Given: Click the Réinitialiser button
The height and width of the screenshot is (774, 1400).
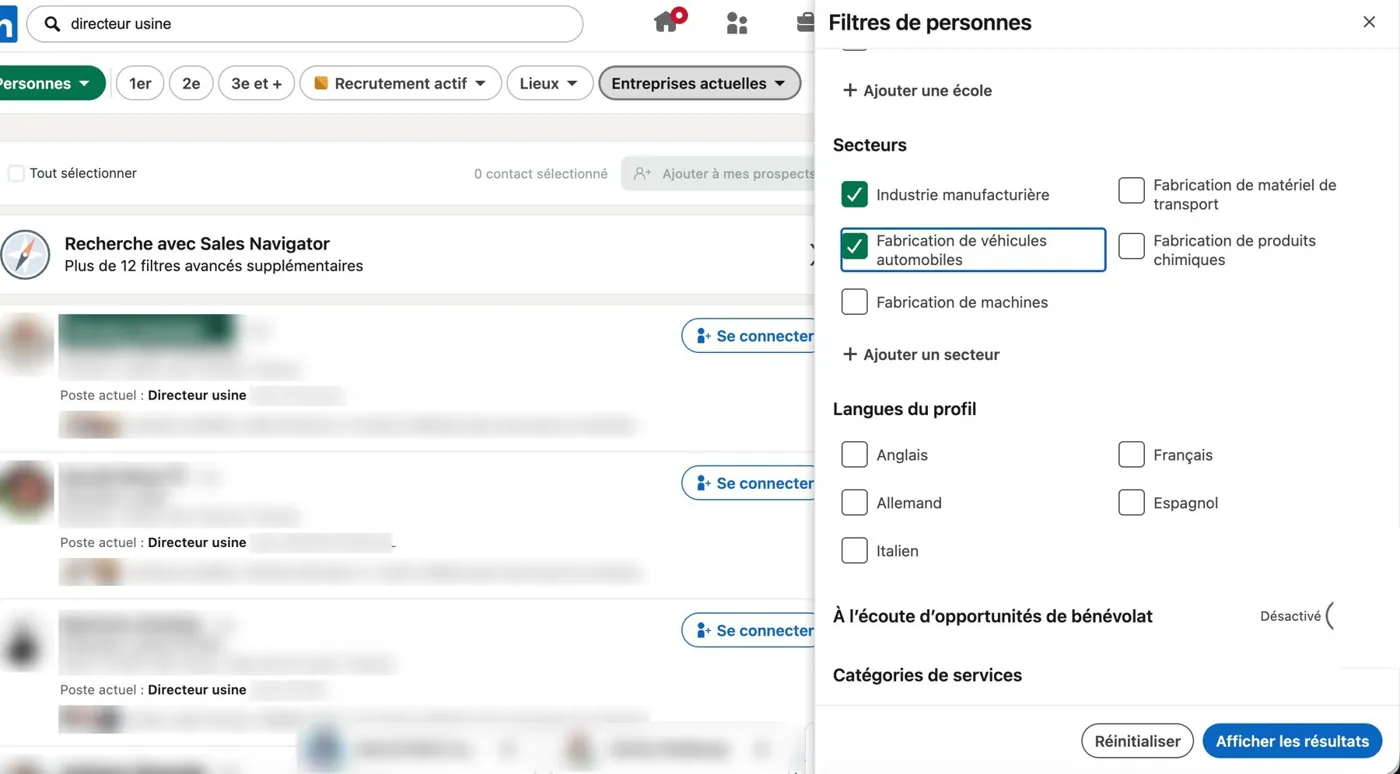Looking at the screenshot, I should [x=1137, y=741].
